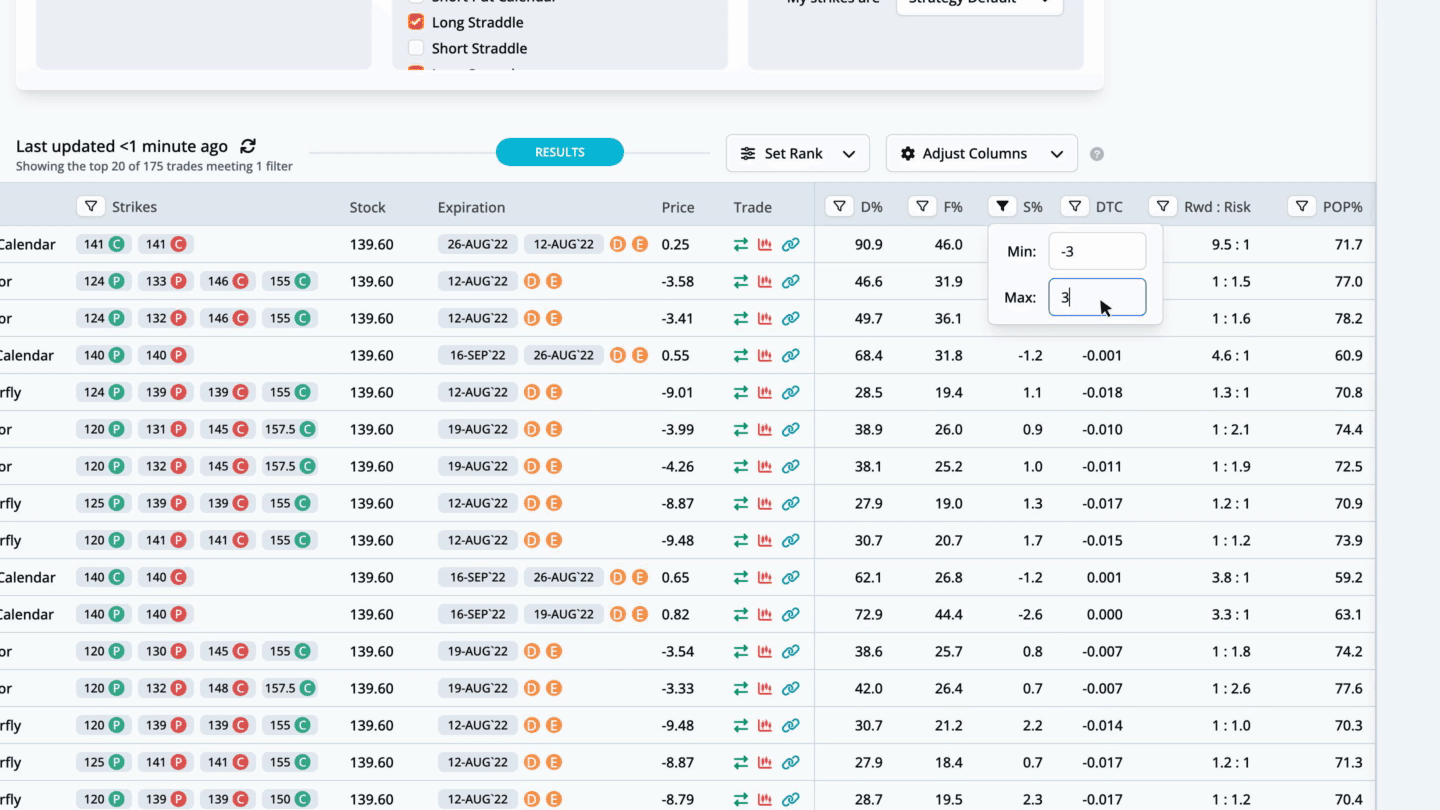Click the 9.5 : 1 reward risk value
This screenshot has height=810, width=1440.
pyautogui.click(x=1230, y=244)
